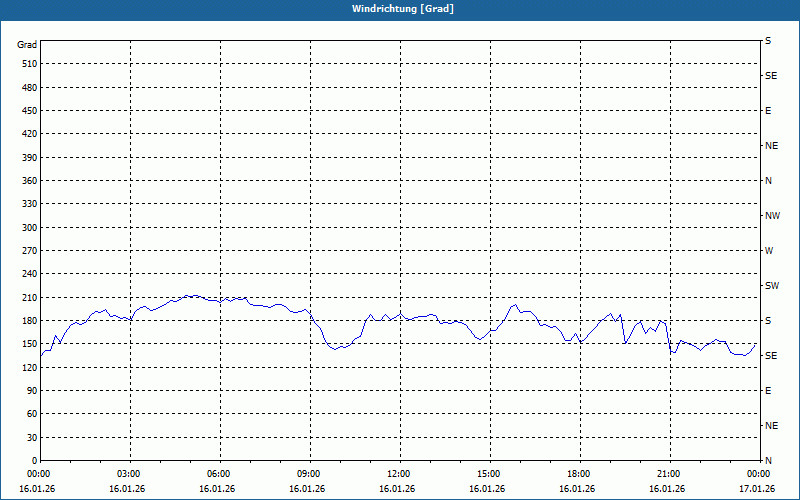800x500 pixels.
Task: Click the 270 degree axis label
Action: [x=30, y=251]
